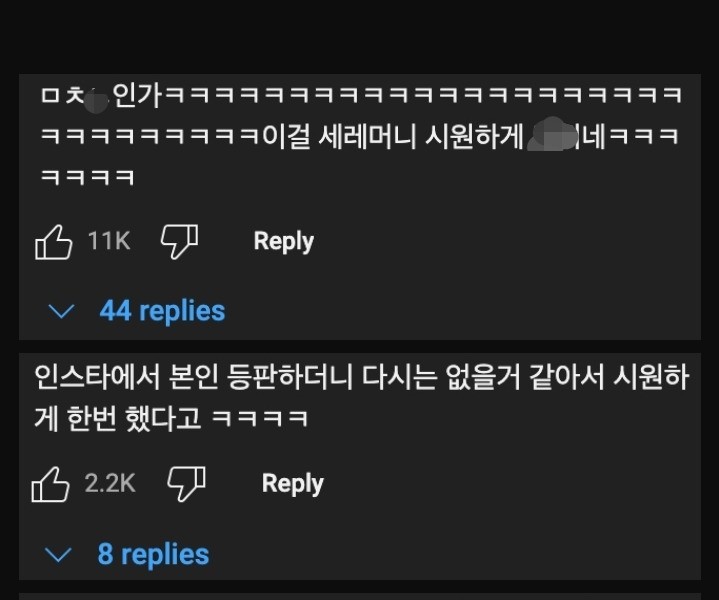Reply to the first comment

tap(283, 241)
